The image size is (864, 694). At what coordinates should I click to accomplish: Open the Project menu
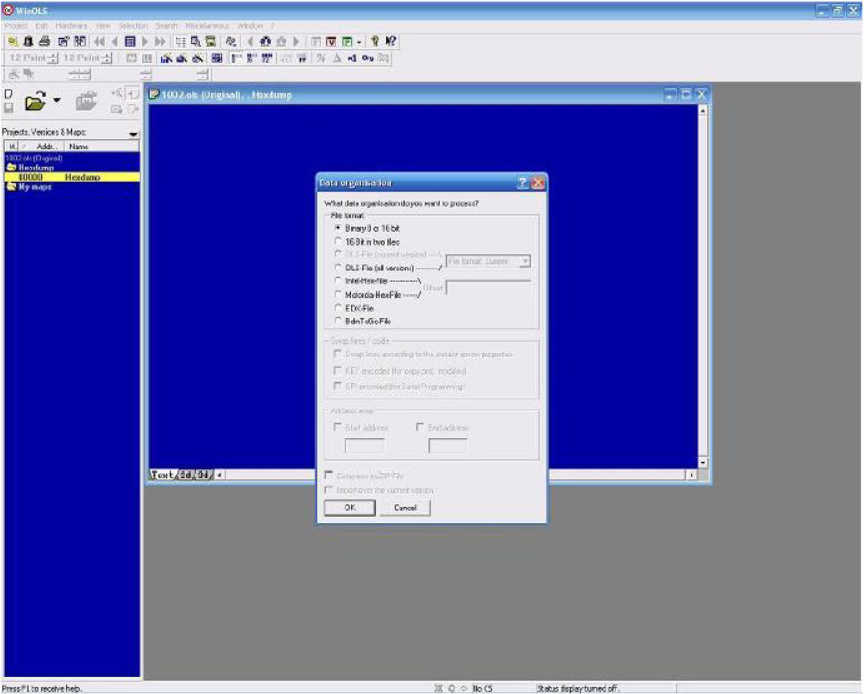[x=15, y=26]
